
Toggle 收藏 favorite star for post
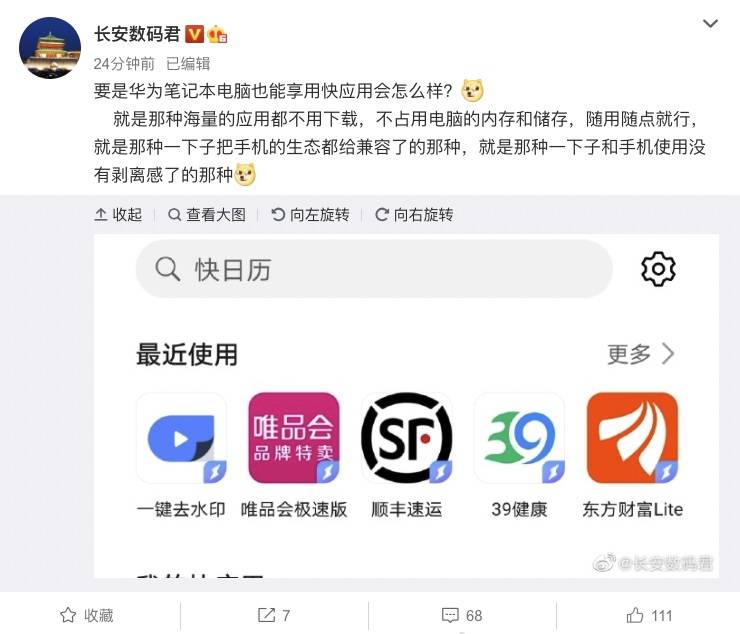[87, 615]
